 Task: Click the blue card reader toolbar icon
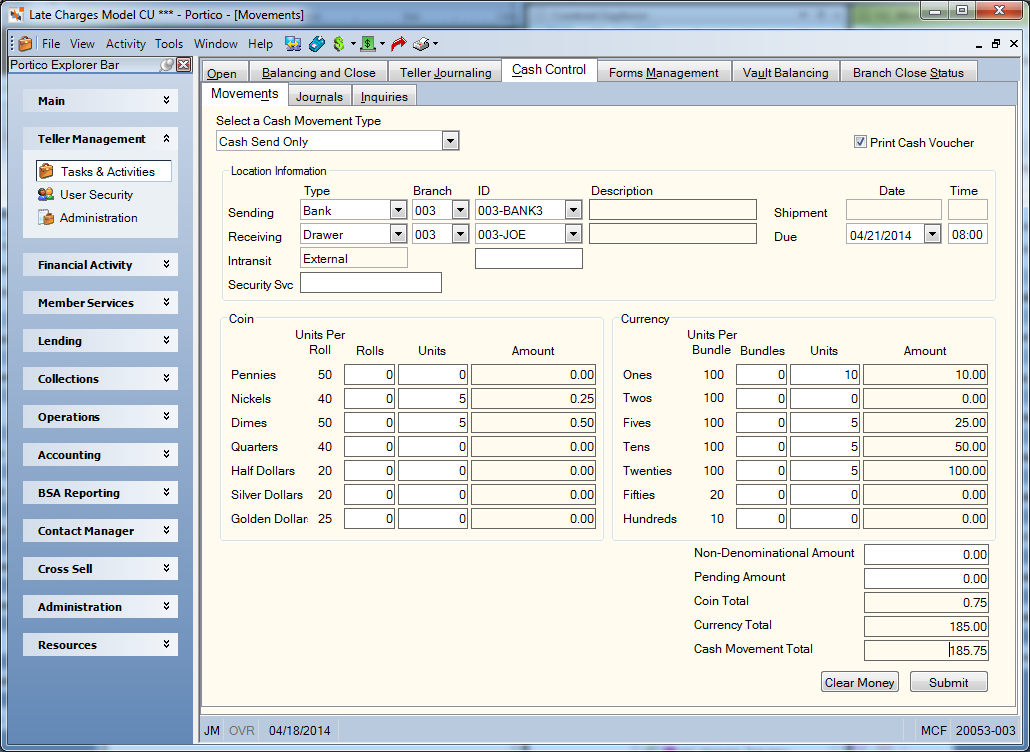(x=317, y=44)
